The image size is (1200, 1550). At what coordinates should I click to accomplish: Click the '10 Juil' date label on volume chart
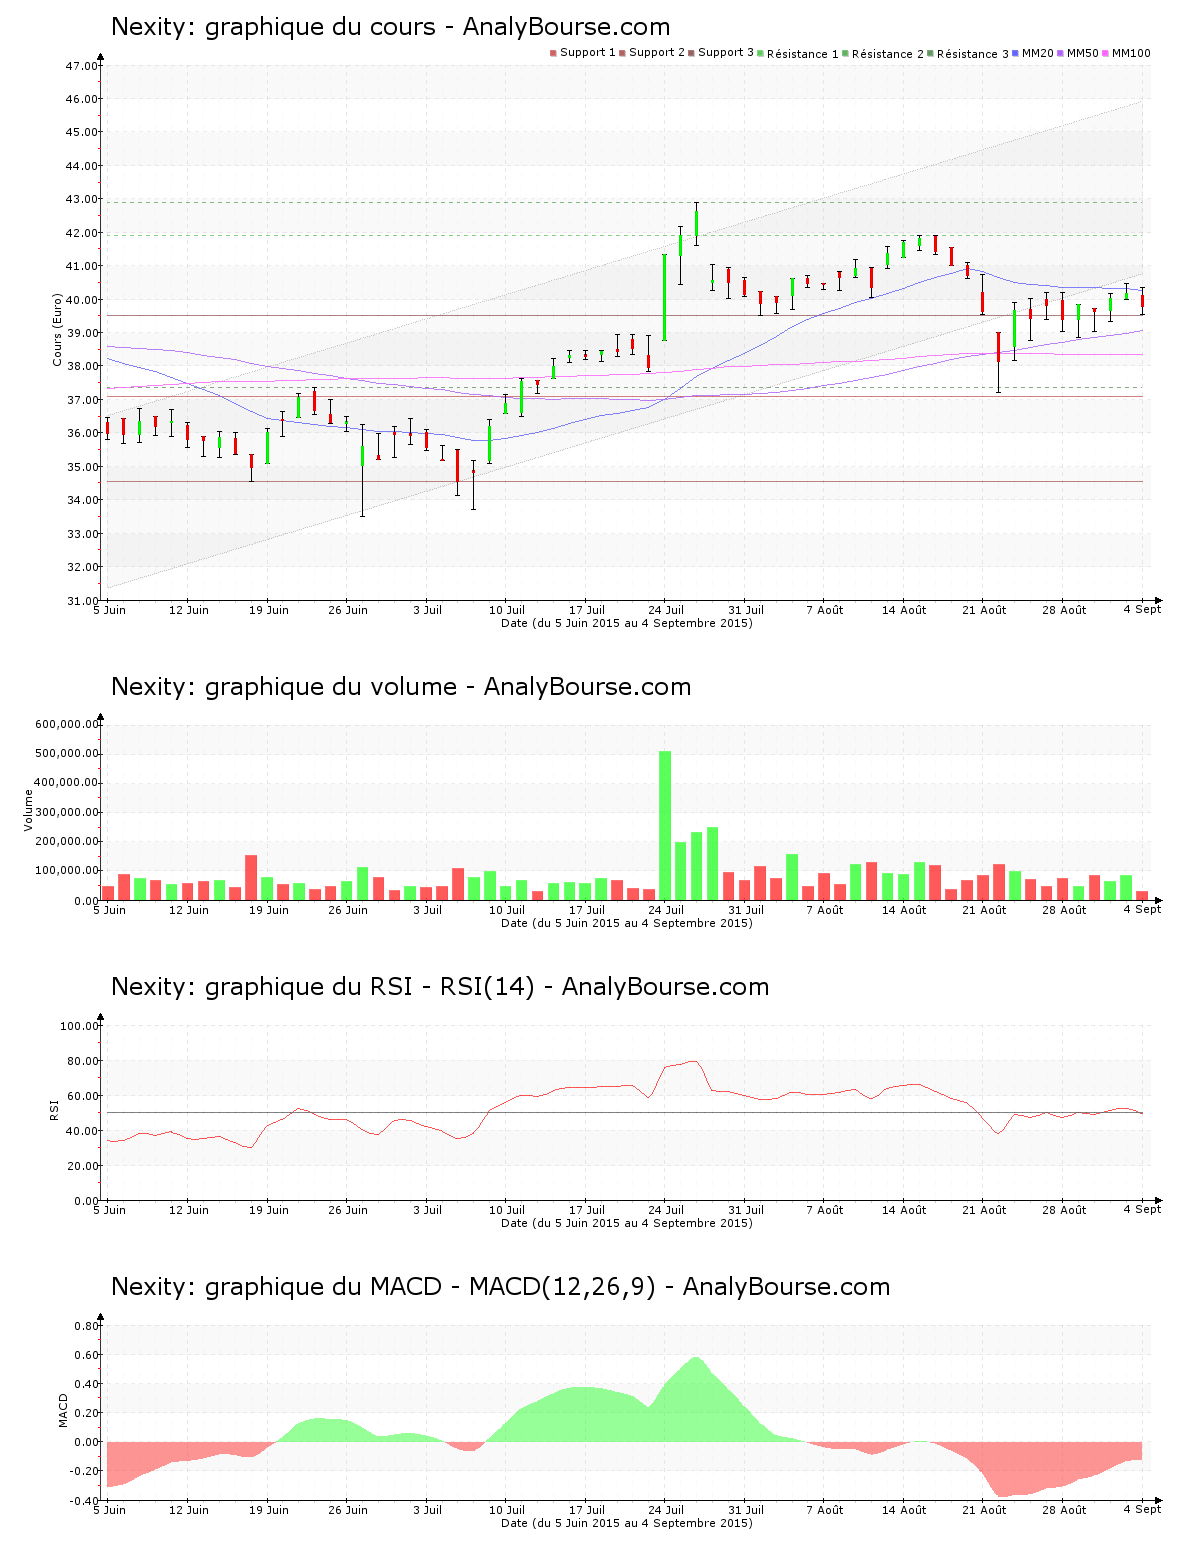pos(507,910)
